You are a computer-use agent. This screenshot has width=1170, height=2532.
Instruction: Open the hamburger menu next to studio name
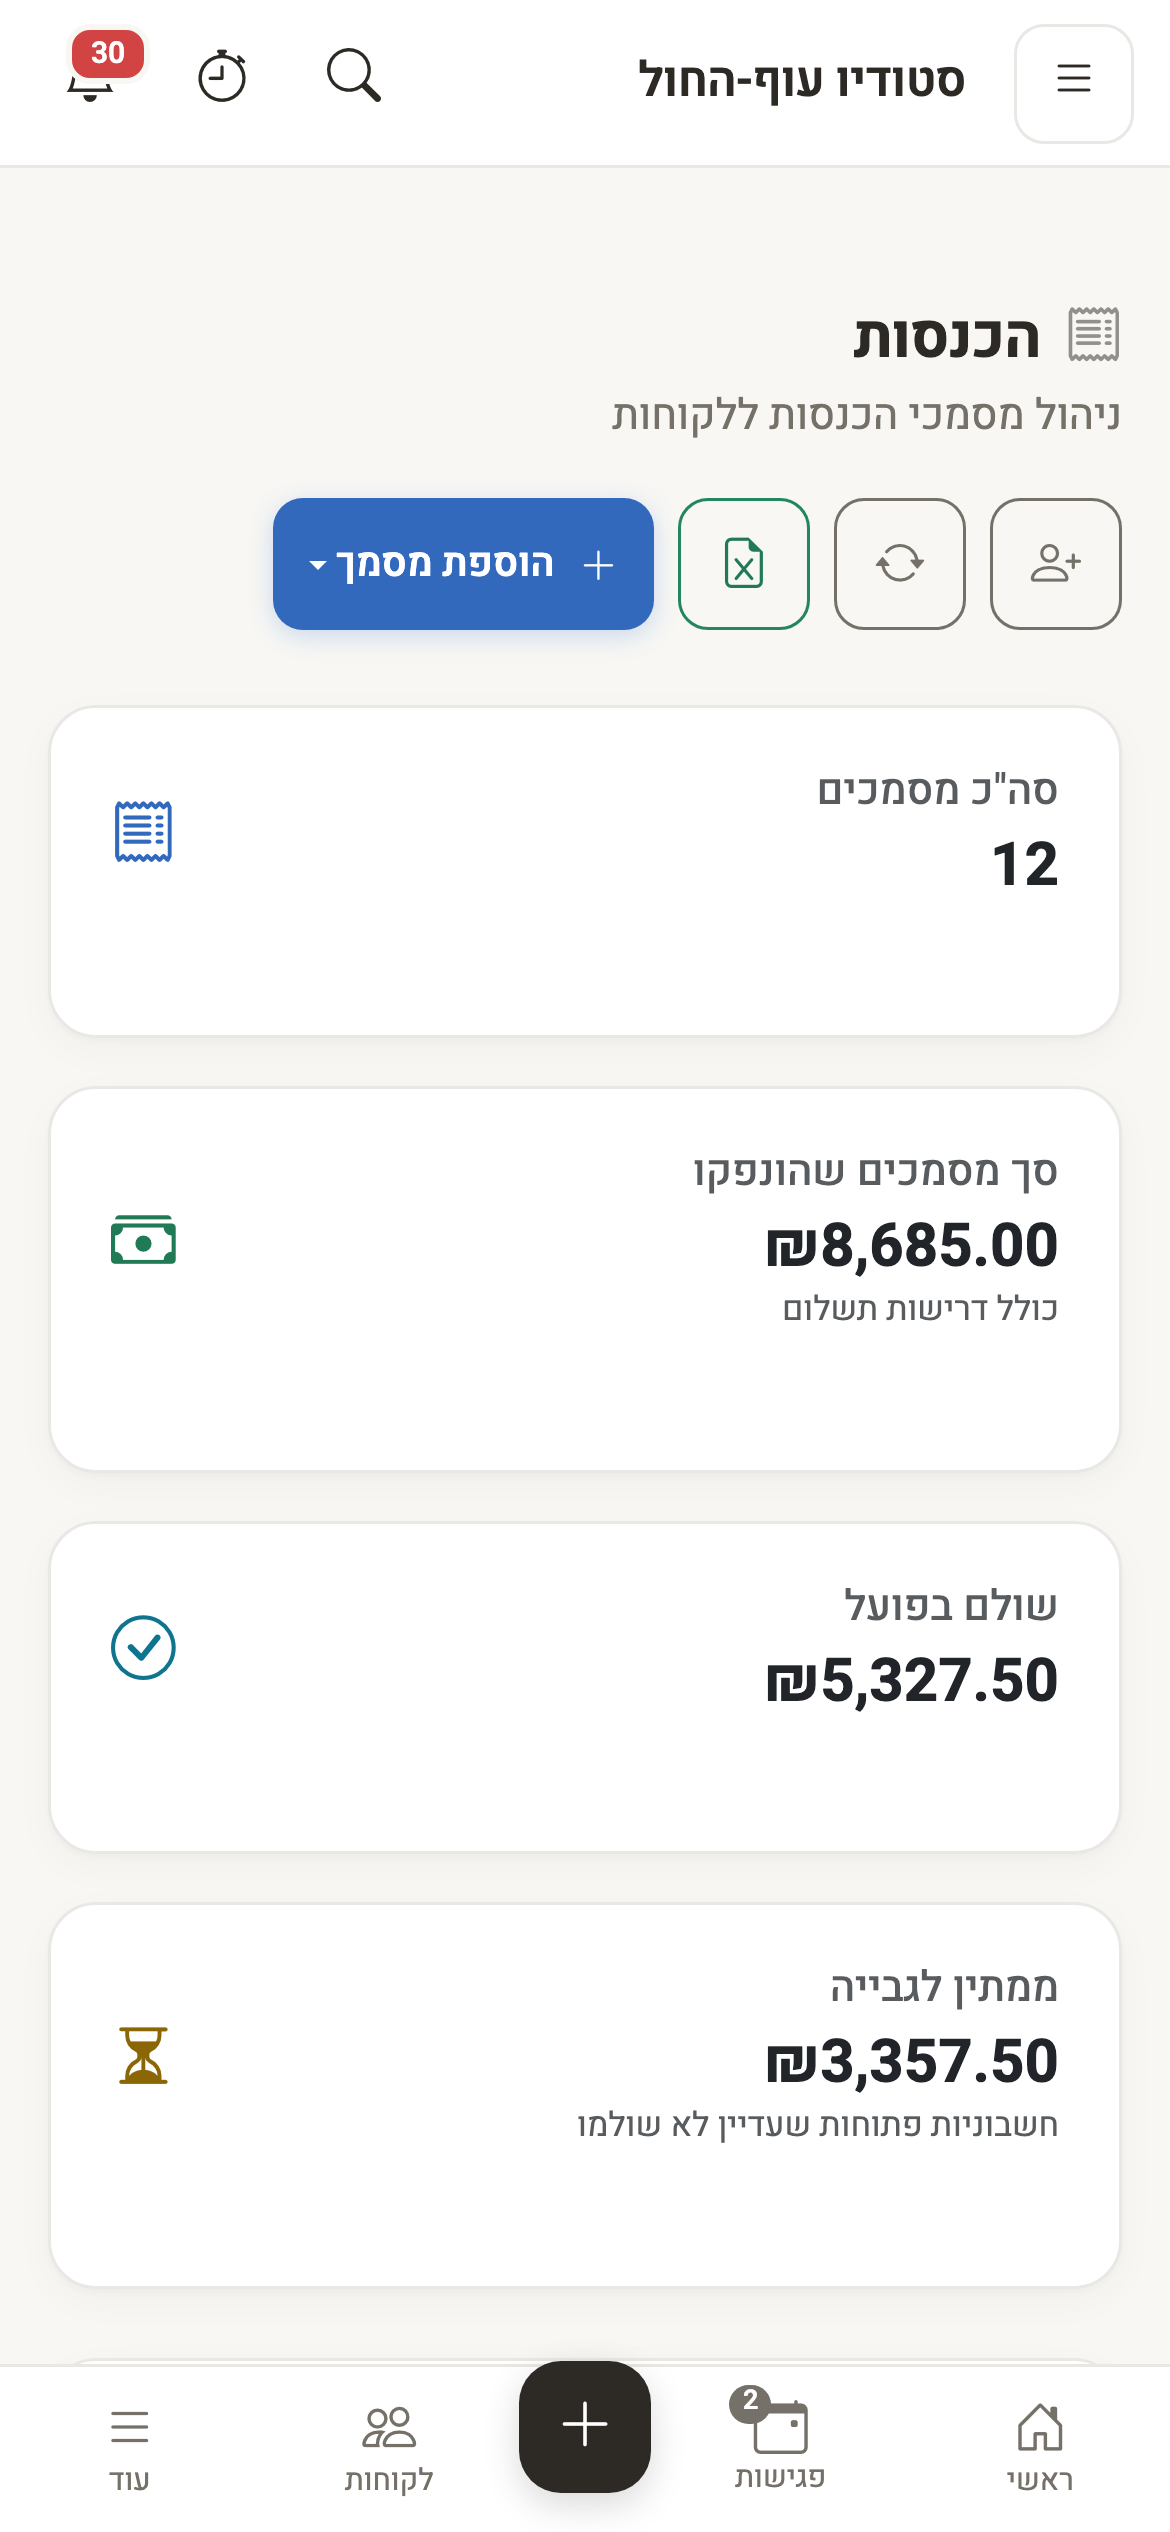coord(1074,84)
